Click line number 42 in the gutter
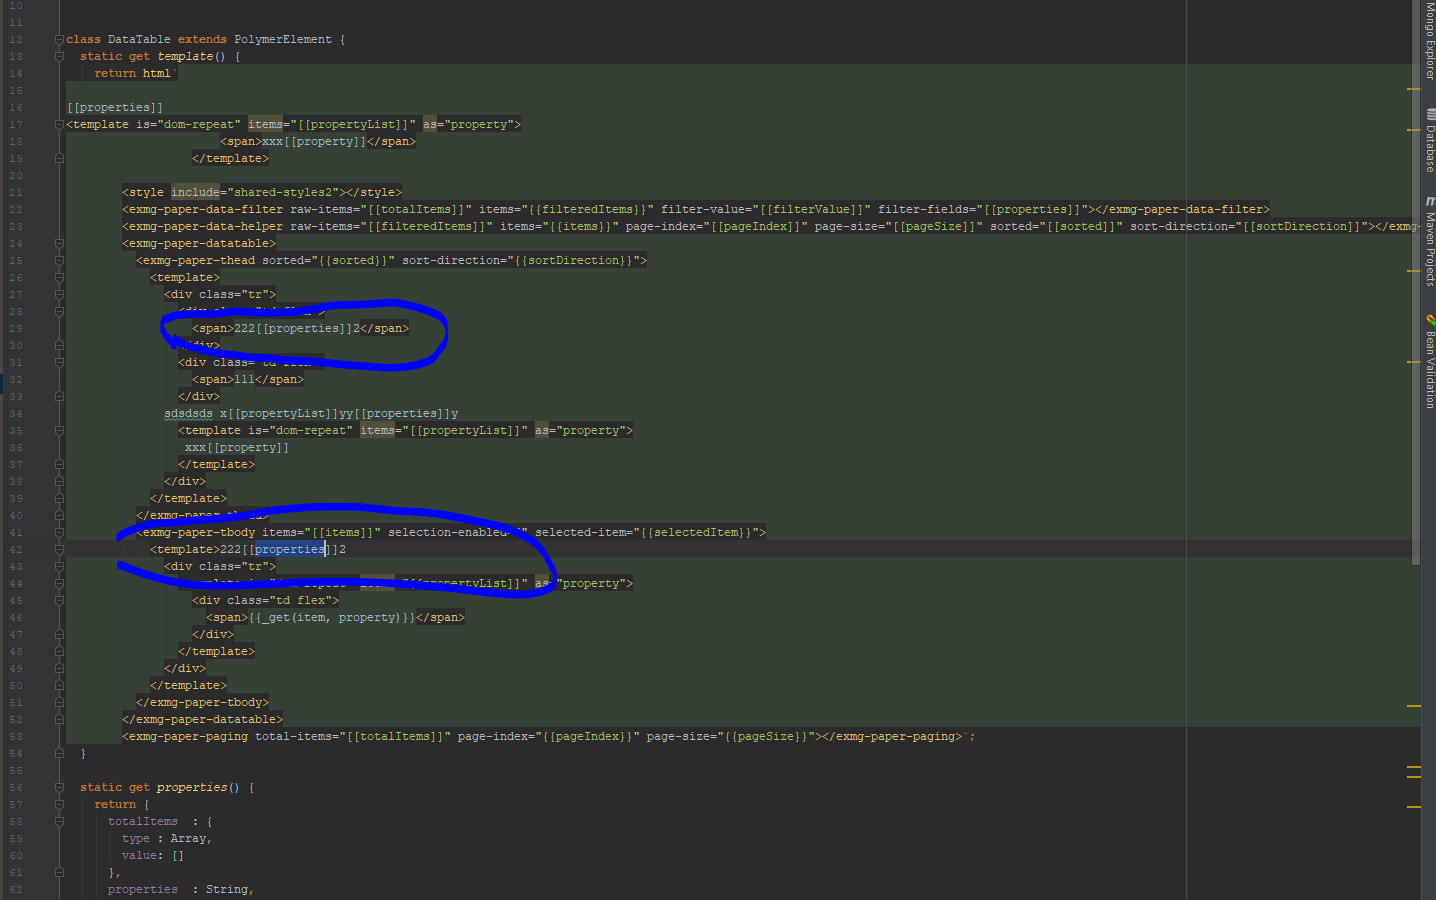Screen dimensions: 1436x900 coord(14,548)
